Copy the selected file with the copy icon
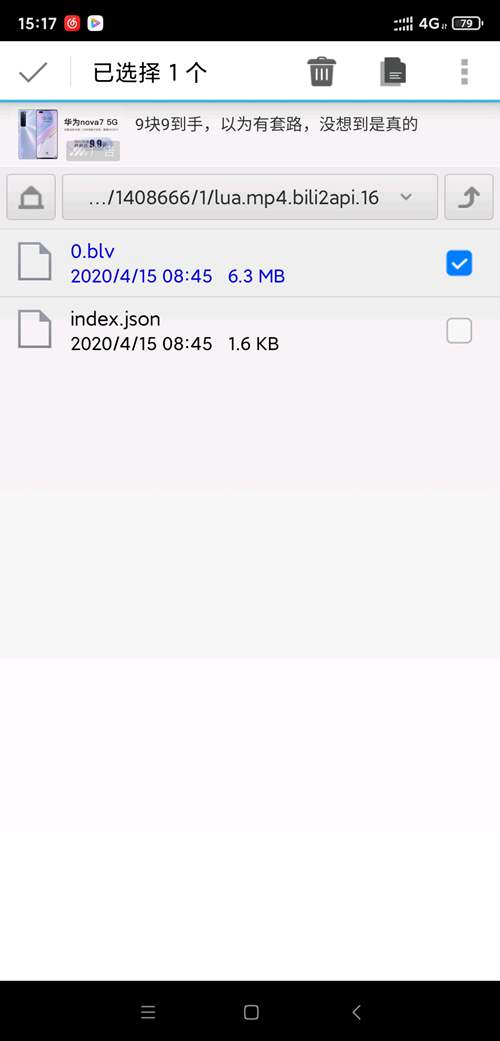The height and width of the screenshot is (1041, 500). tap(393, 72)
